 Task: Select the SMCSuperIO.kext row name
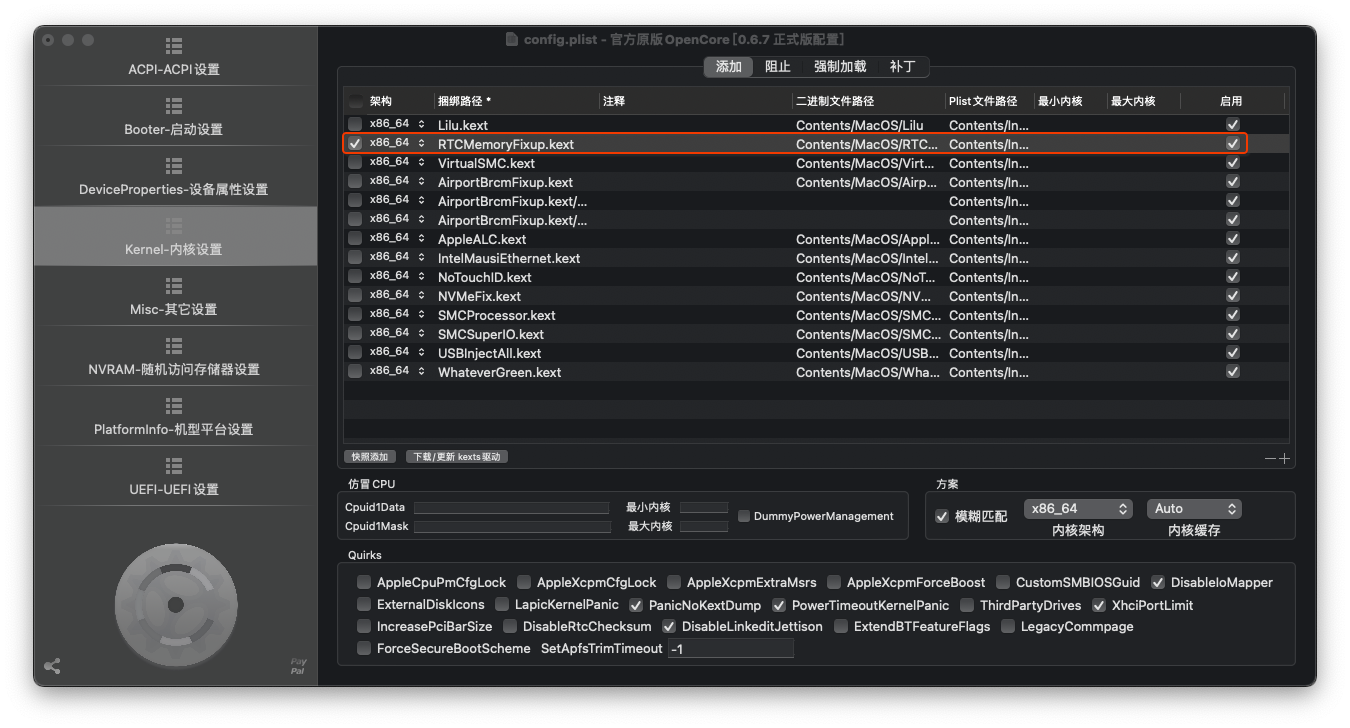tap(491, 334)
